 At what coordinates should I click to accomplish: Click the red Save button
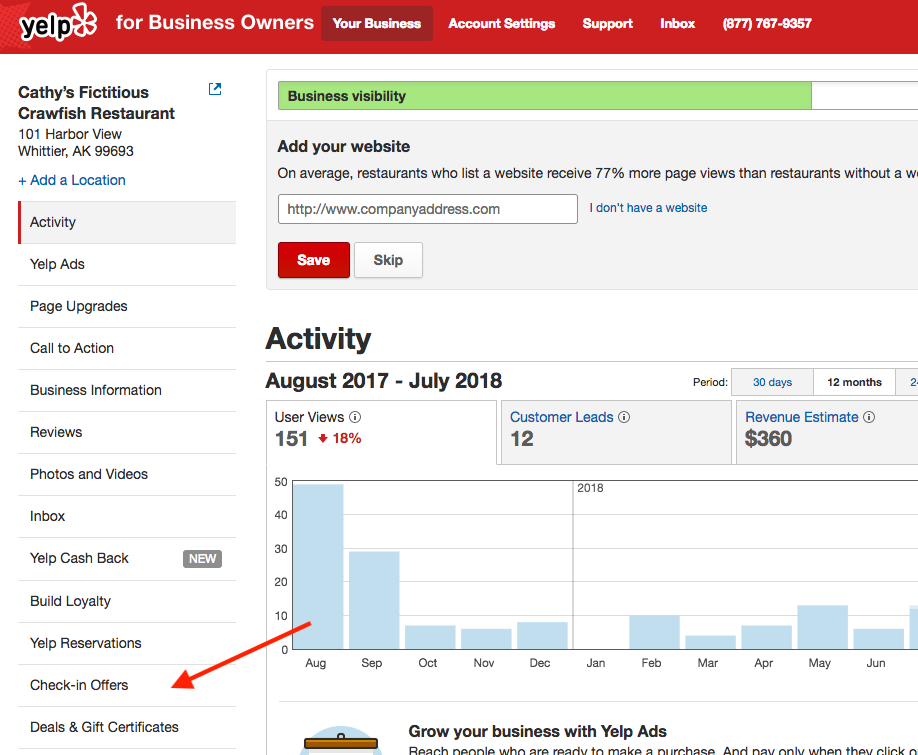tap(314, 260)
